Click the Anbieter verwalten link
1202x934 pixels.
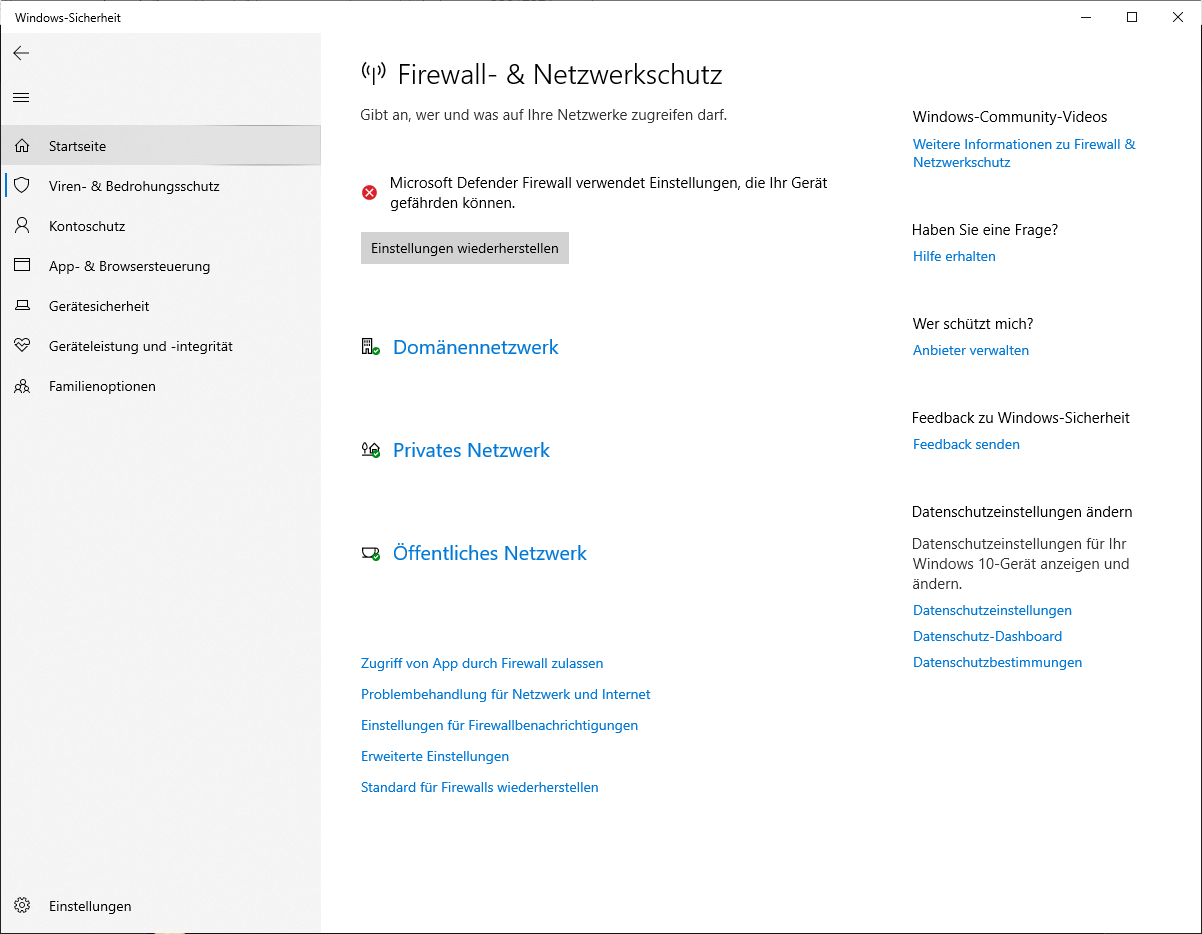[x=971, y=350]
